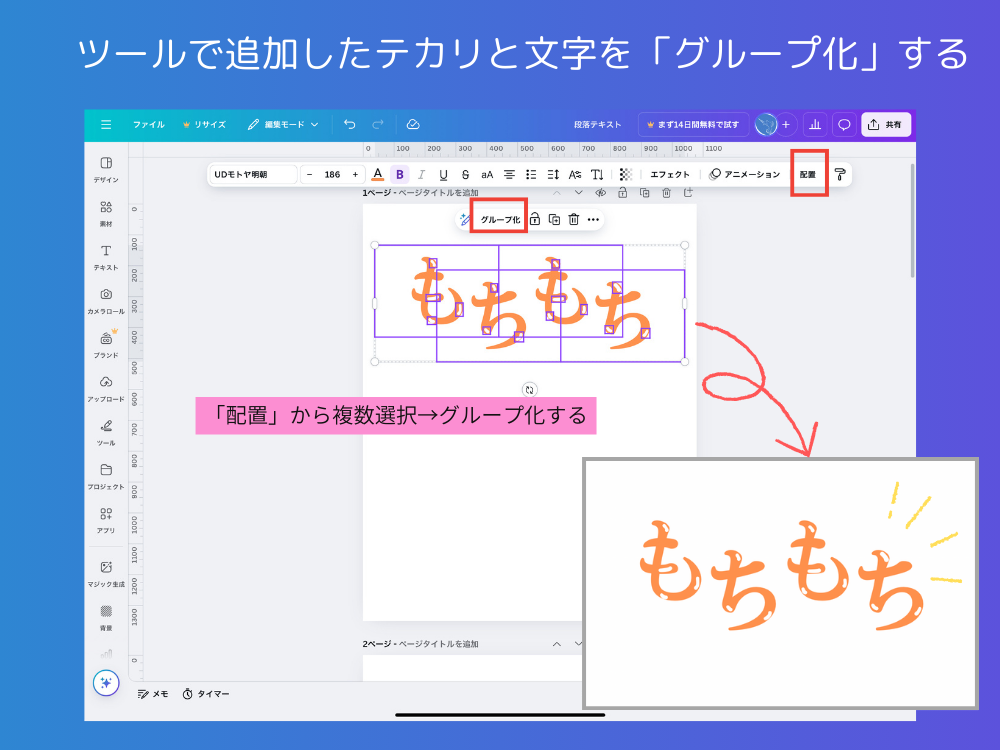Toggle strikethrough formatting

point(464,174)
